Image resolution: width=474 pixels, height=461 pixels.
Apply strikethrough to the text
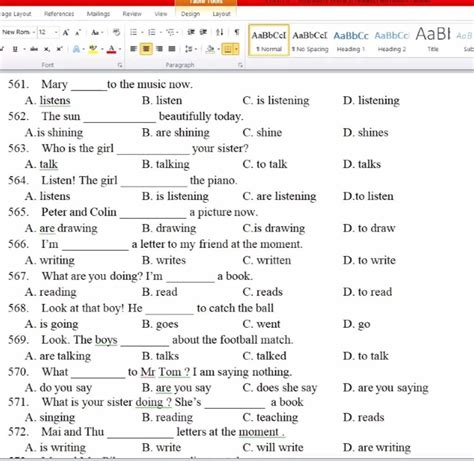34,49
